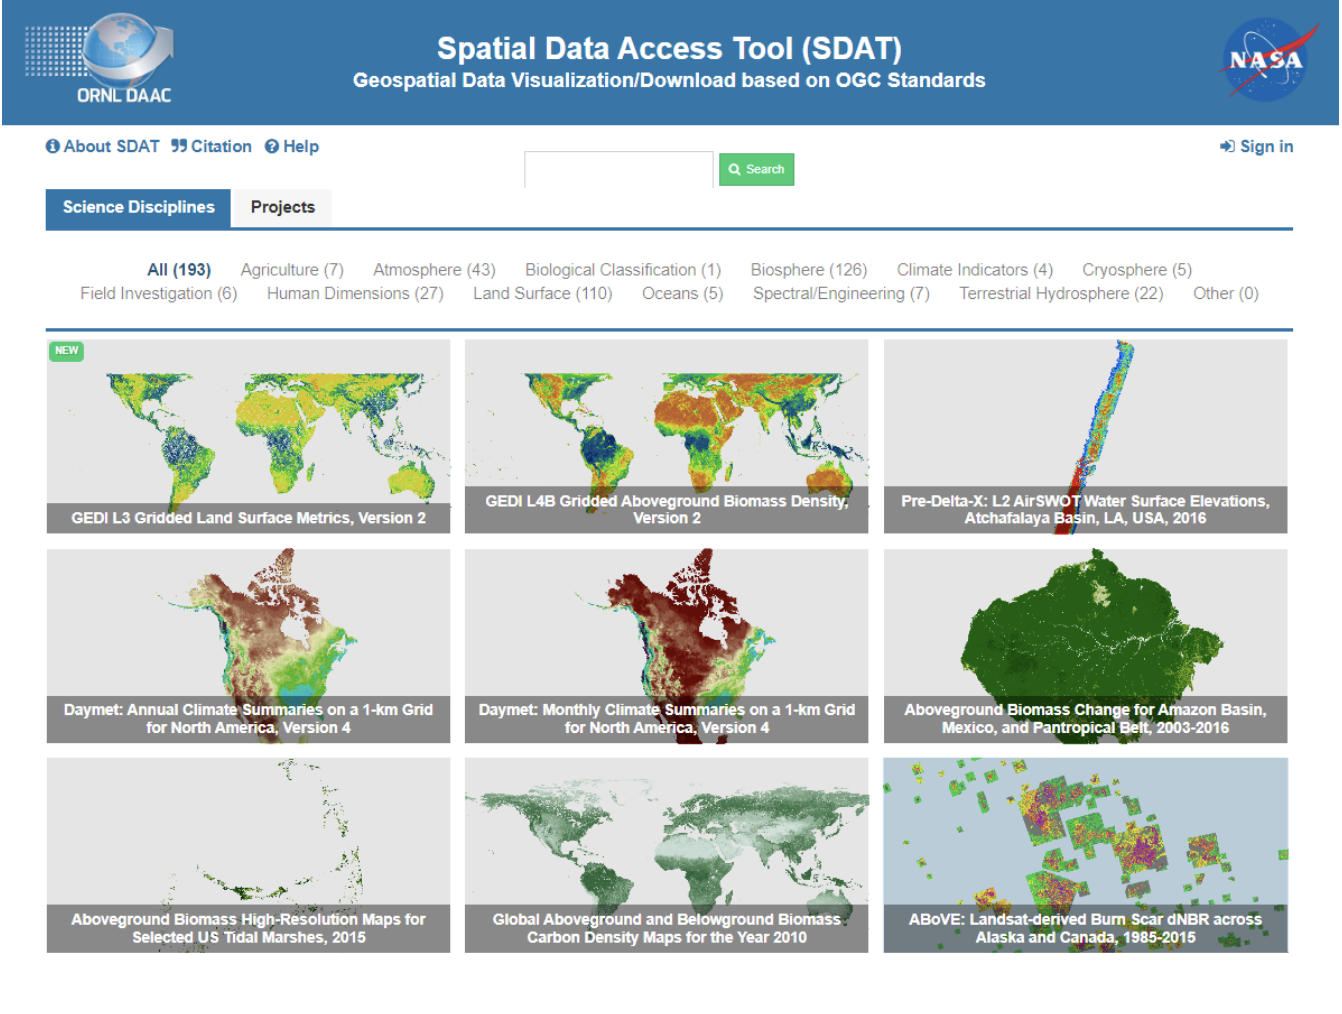Select the Land Surface (110) filter

point(542,294)
